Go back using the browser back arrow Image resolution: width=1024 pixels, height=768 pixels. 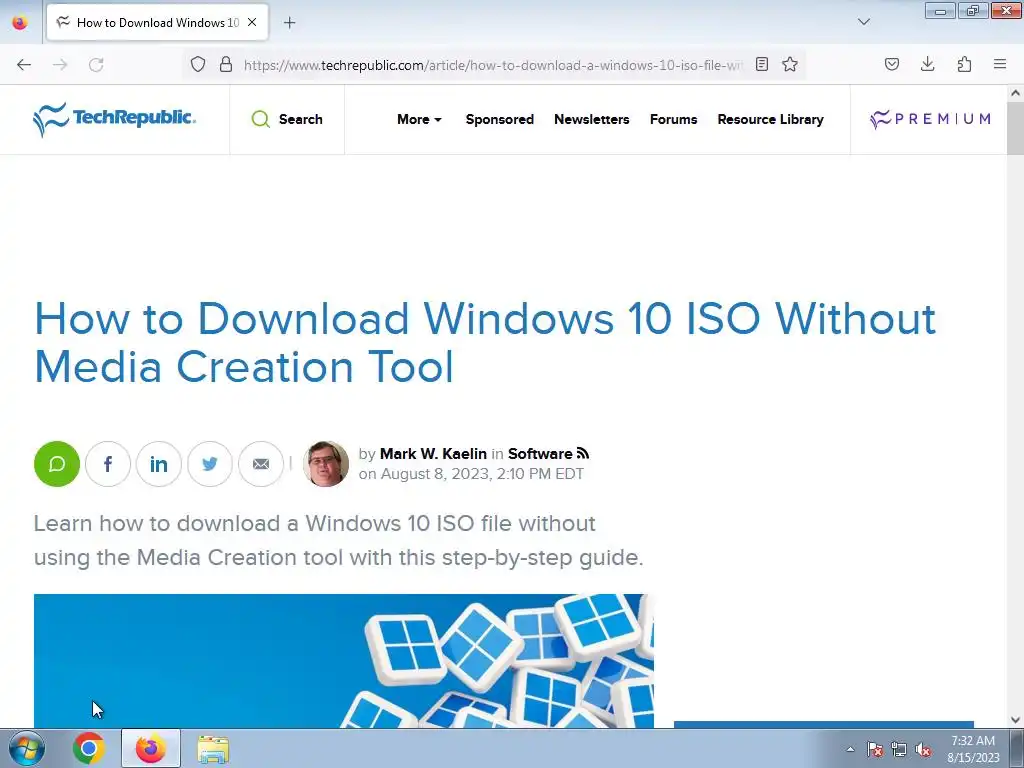tap(24, 65)
